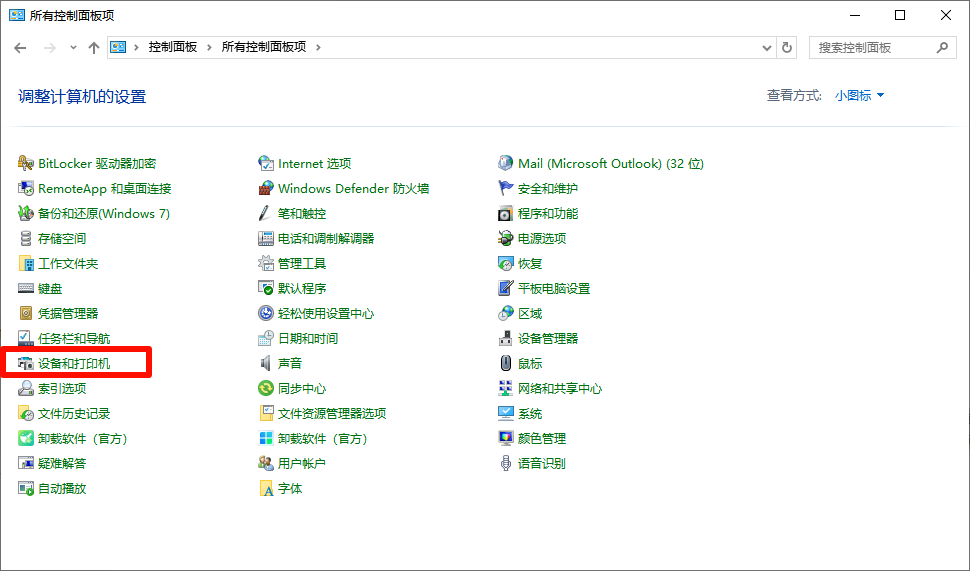Click the 任务栏和导航 icon
Image resolution: width=970 pixels, height=571 pixels.
(x=25, y=338)
